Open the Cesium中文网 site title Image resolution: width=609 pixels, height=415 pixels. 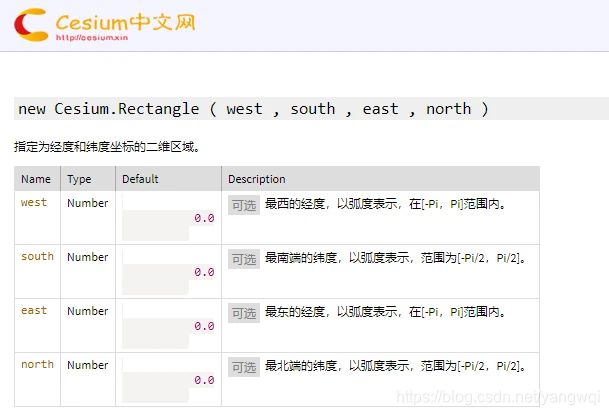[125, 23]
